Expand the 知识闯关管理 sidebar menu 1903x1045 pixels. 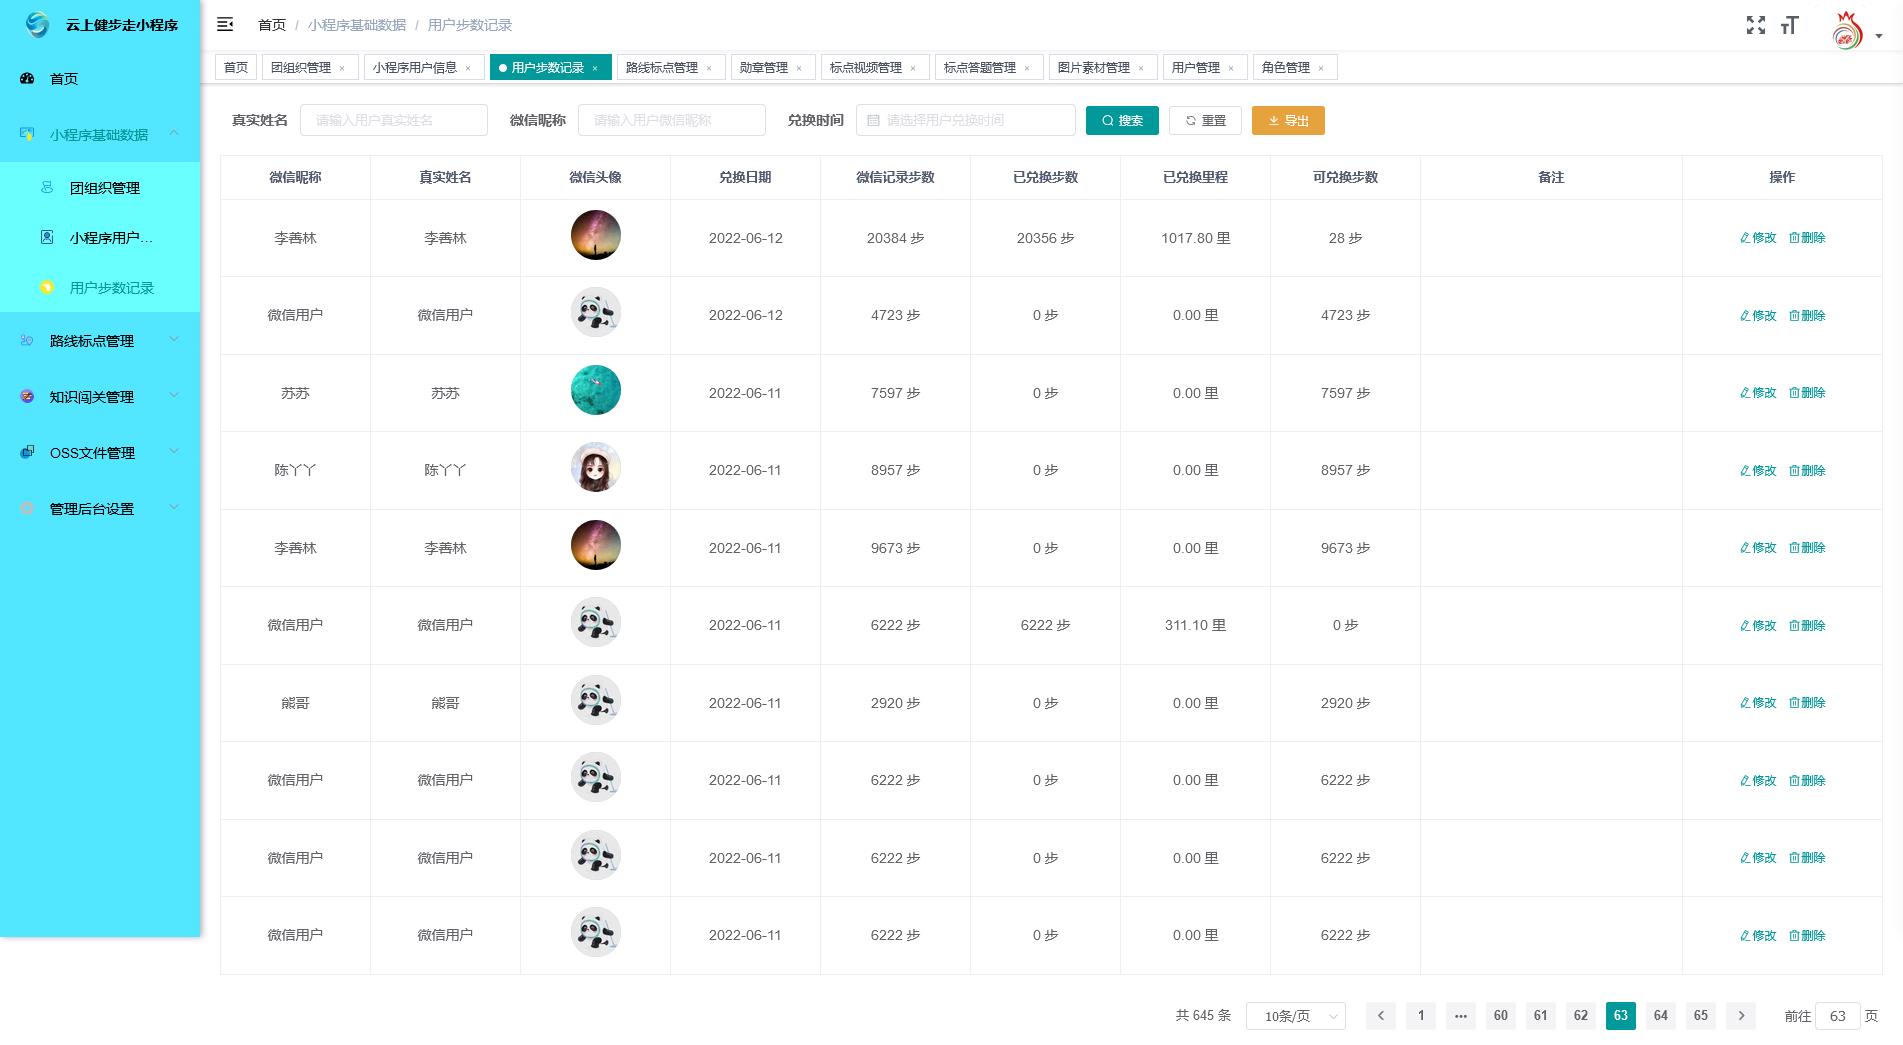pyautogui.click(x=100, y=397)
